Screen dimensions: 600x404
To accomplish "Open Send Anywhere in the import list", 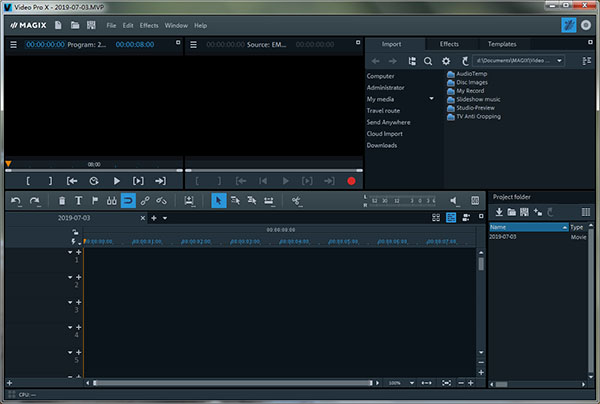I will (x=388, y=122).
